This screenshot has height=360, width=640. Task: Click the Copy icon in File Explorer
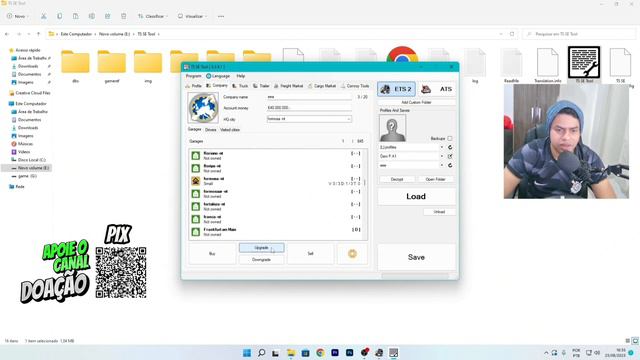click(x=60, y=16)
